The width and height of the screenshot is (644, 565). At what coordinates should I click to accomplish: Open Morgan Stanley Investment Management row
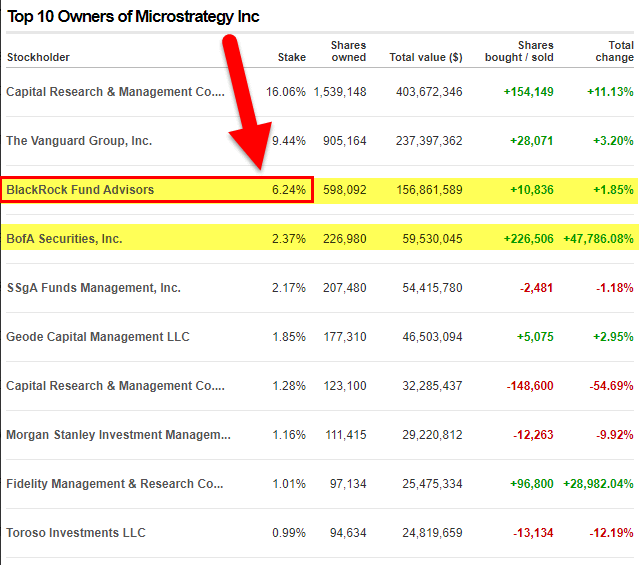click(x=118, y=435)
